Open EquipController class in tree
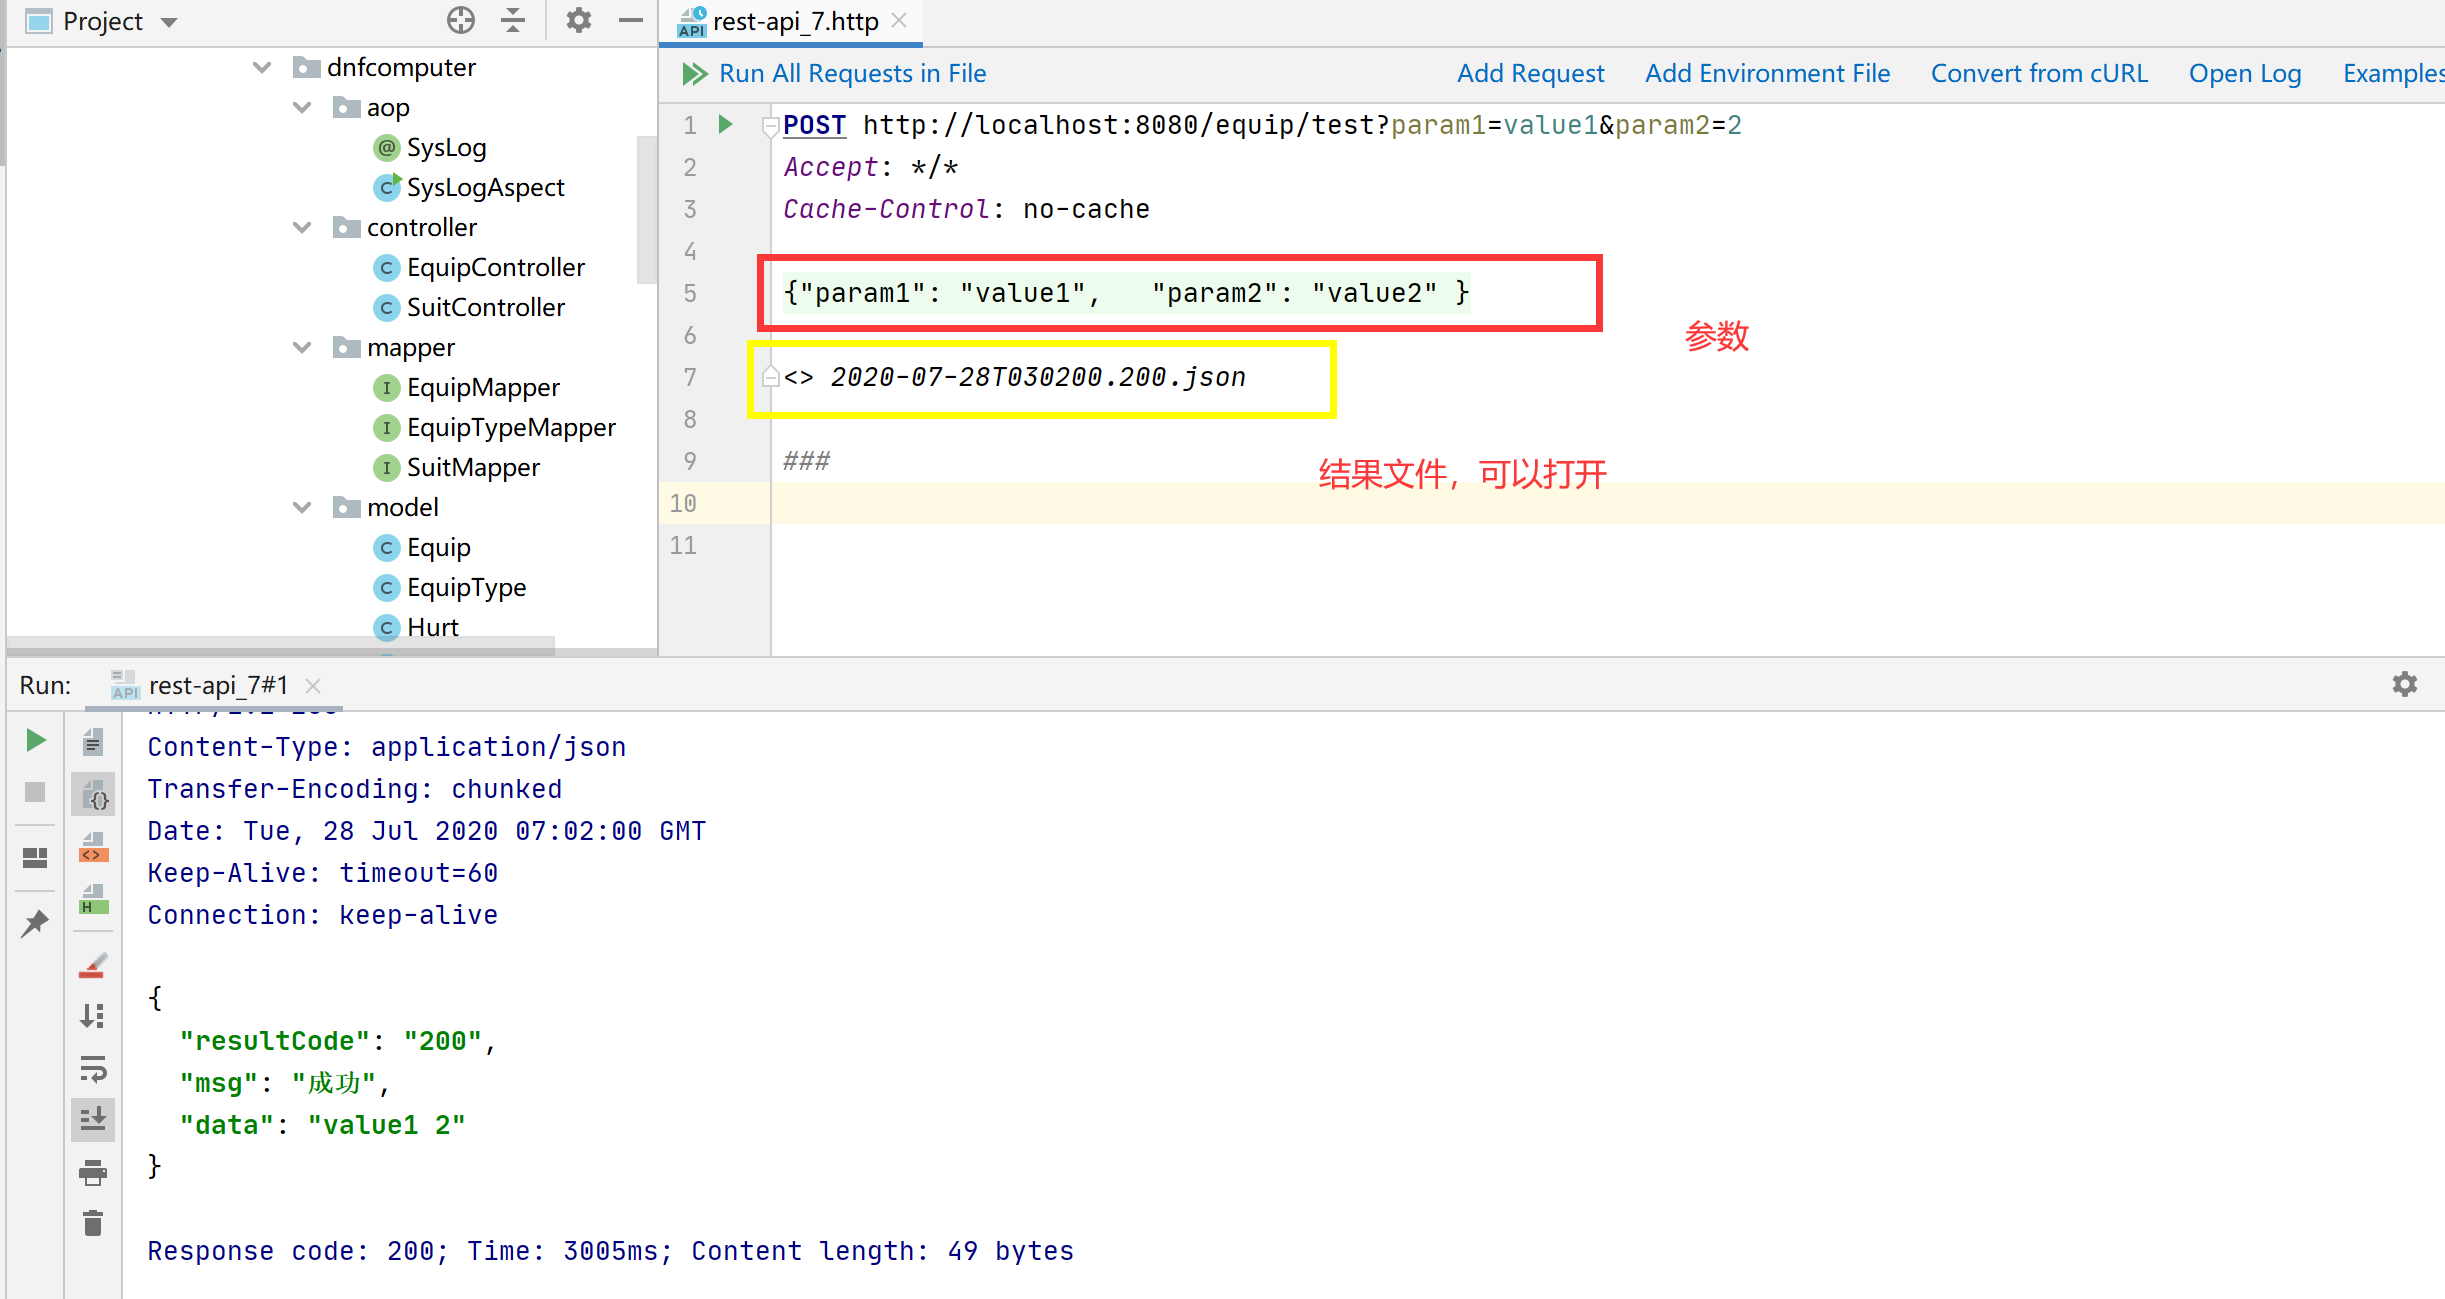Screen dimensions: 2445x1299 click(x=495, y=268)
